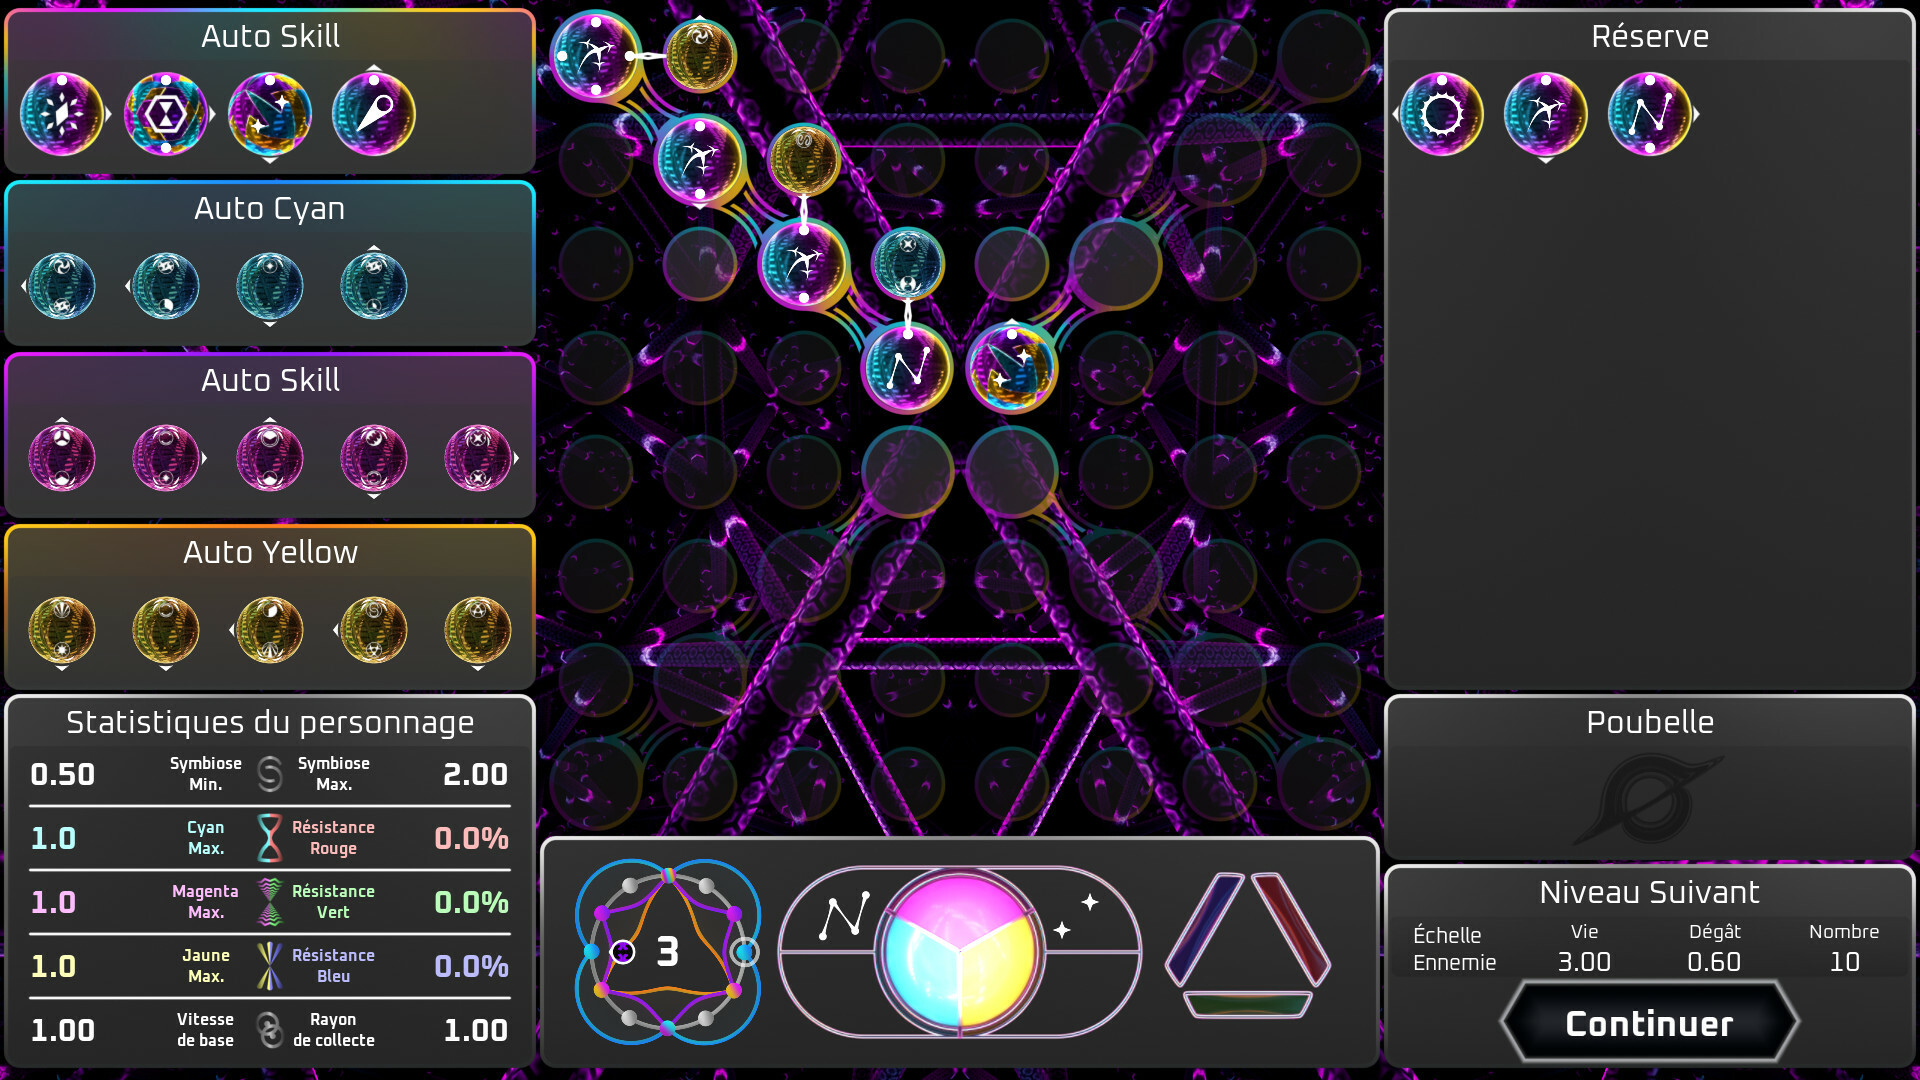The height and width of the screenshot is (1080, 1920).
Task: Click the Réserve panel title
Action: coord(1650,36)
